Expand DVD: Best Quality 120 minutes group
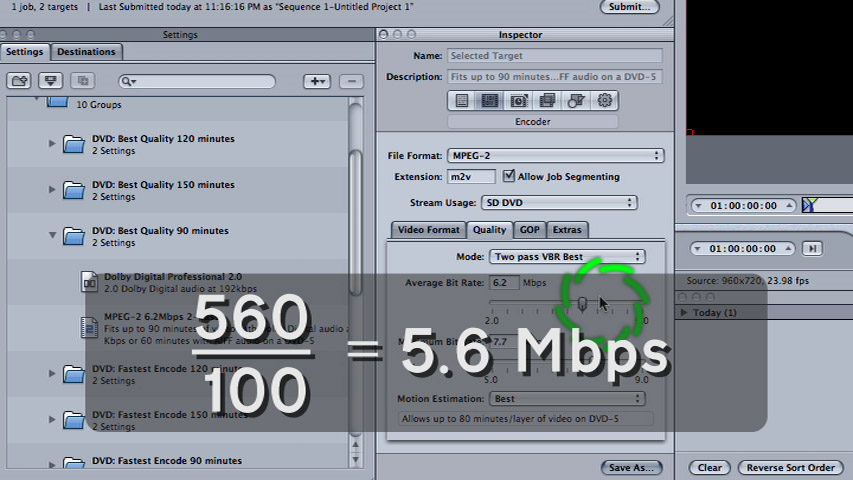This screenshot has width=853, height=480. pos(52,144)
